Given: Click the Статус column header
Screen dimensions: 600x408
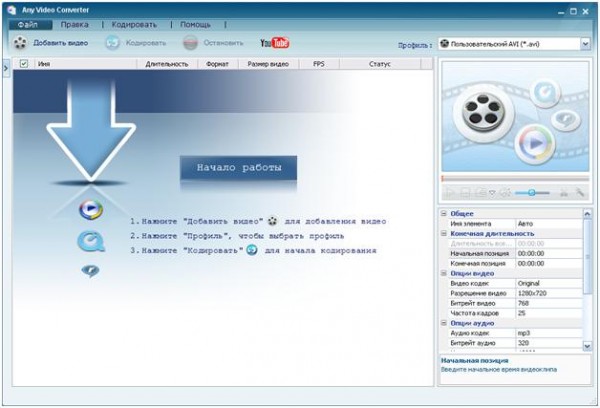Looking at the screenshot, I should [380, 64].
